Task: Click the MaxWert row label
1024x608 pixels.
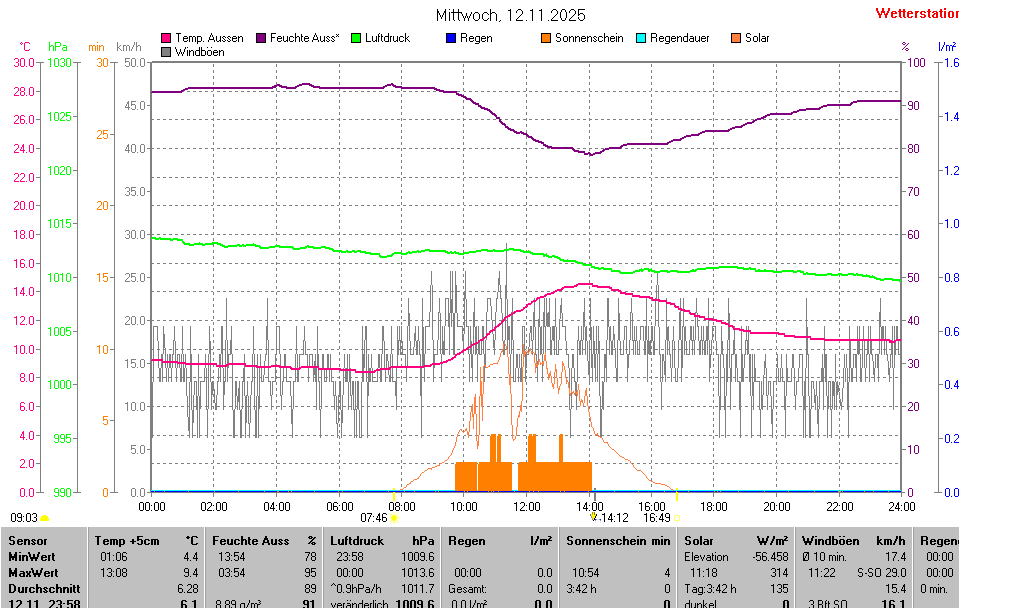Action: (32, 572)
